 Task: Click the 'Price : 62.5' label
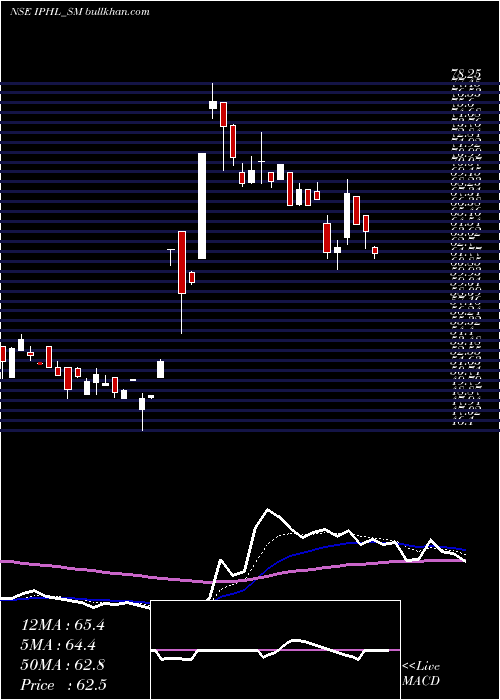point(63,685)
